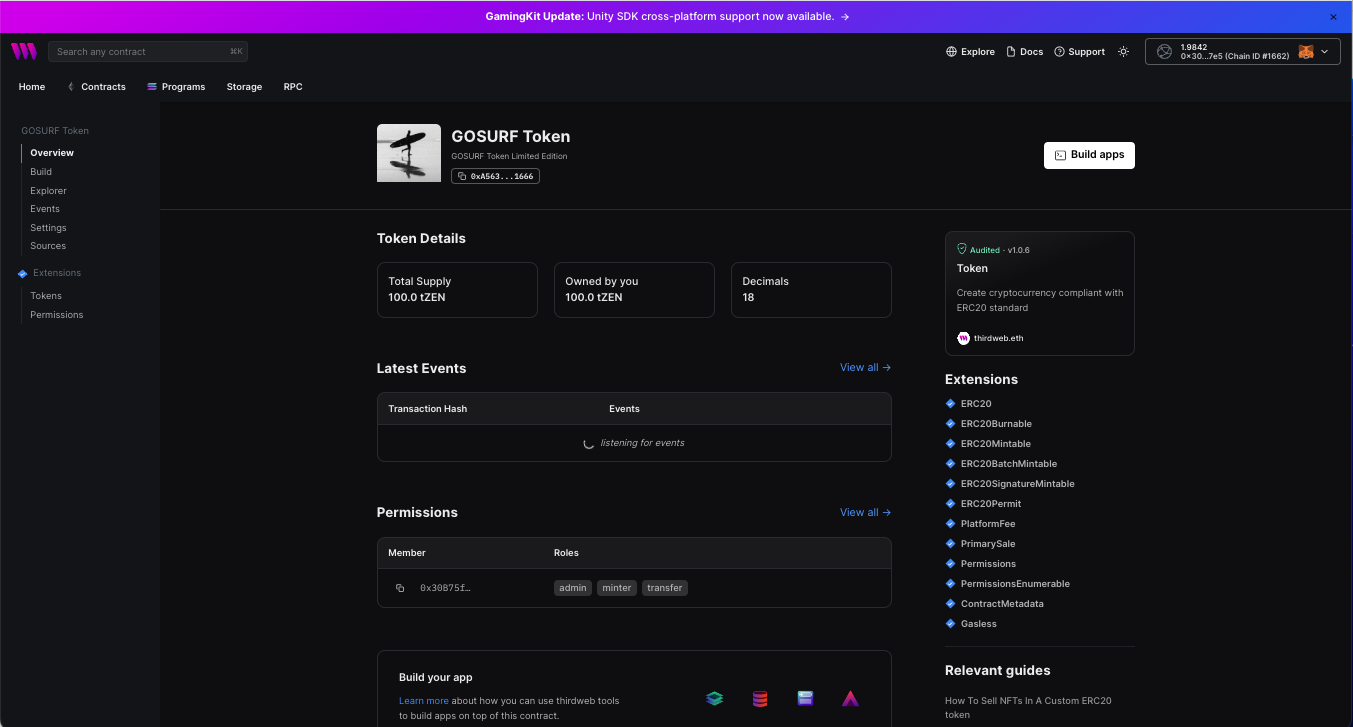Select Overview in sidebar
This screenshot has height=727, width=1353.
click(52, 153)
